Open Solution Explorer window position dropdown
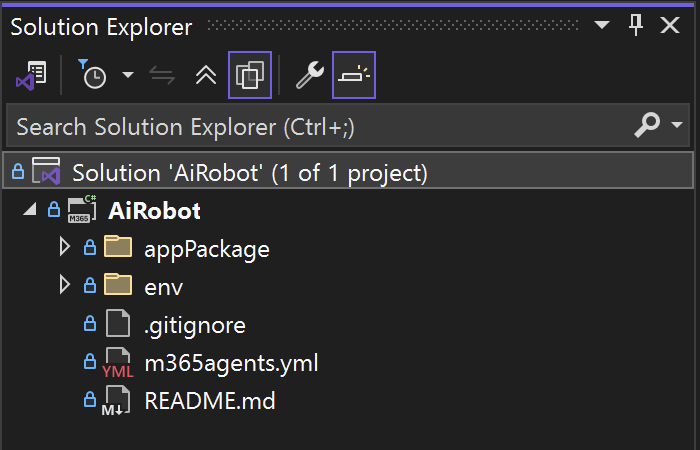 [x=602, y=25]
